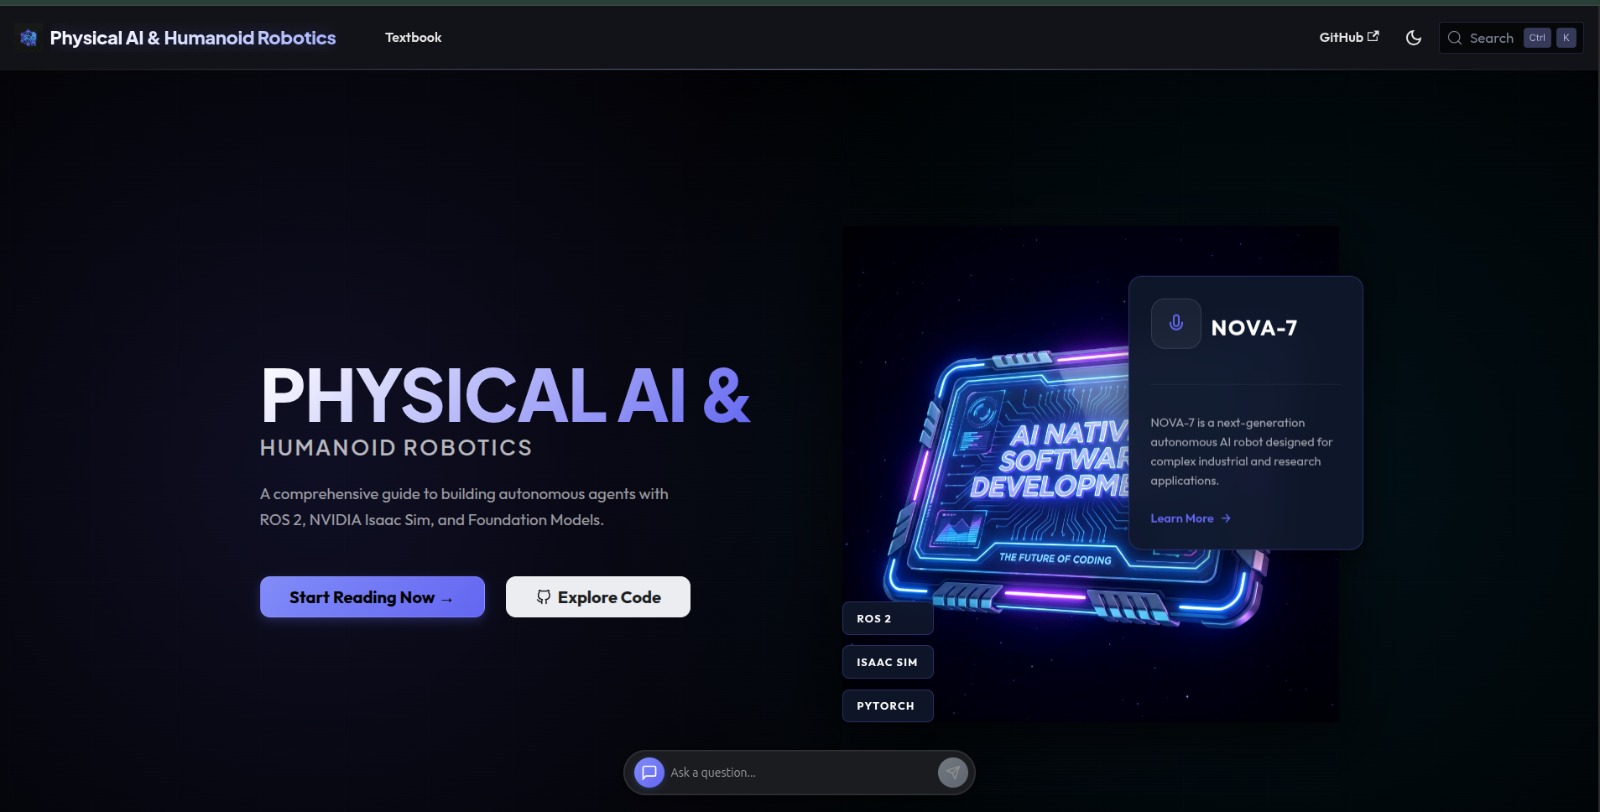This screenshot has height=812, width=1600.
Task: Select the PYTORCH tag
Action: point(887,706)
